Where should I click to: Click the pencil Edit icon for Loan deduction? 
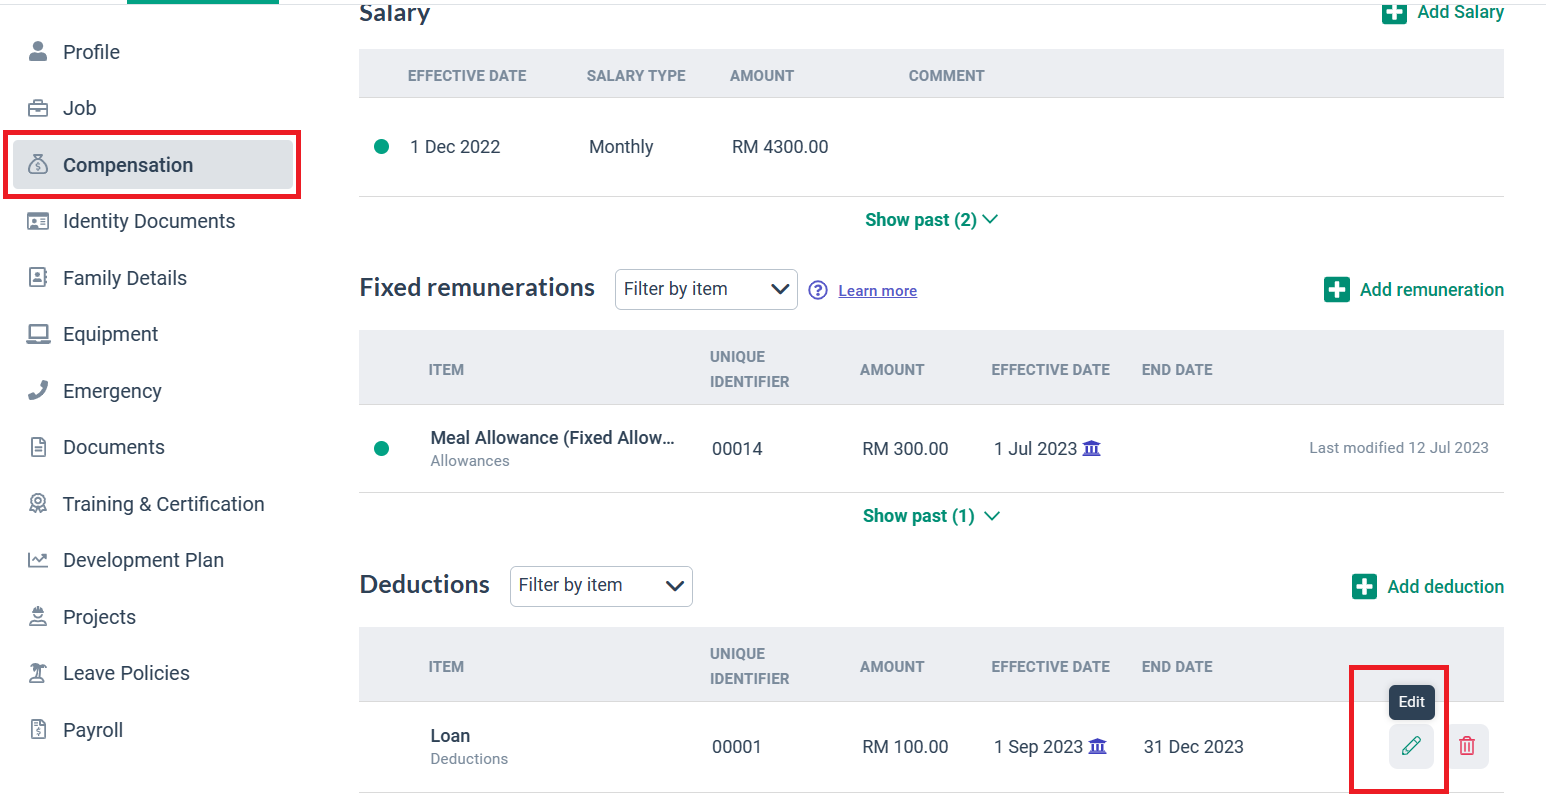point(1411,746)
